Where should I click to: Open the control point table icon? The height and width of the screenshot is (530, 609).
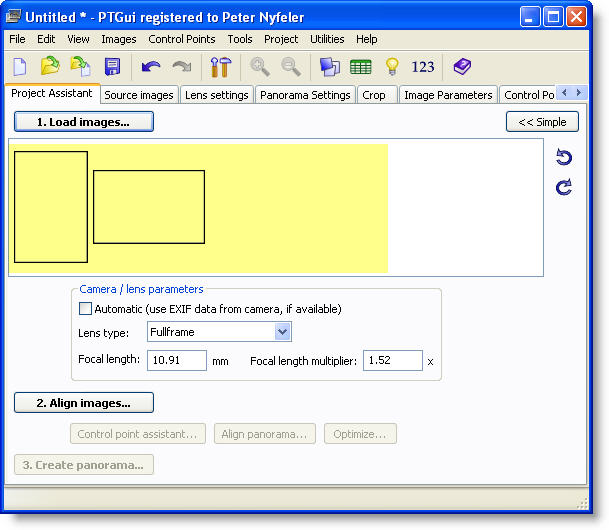coord(360,67)
